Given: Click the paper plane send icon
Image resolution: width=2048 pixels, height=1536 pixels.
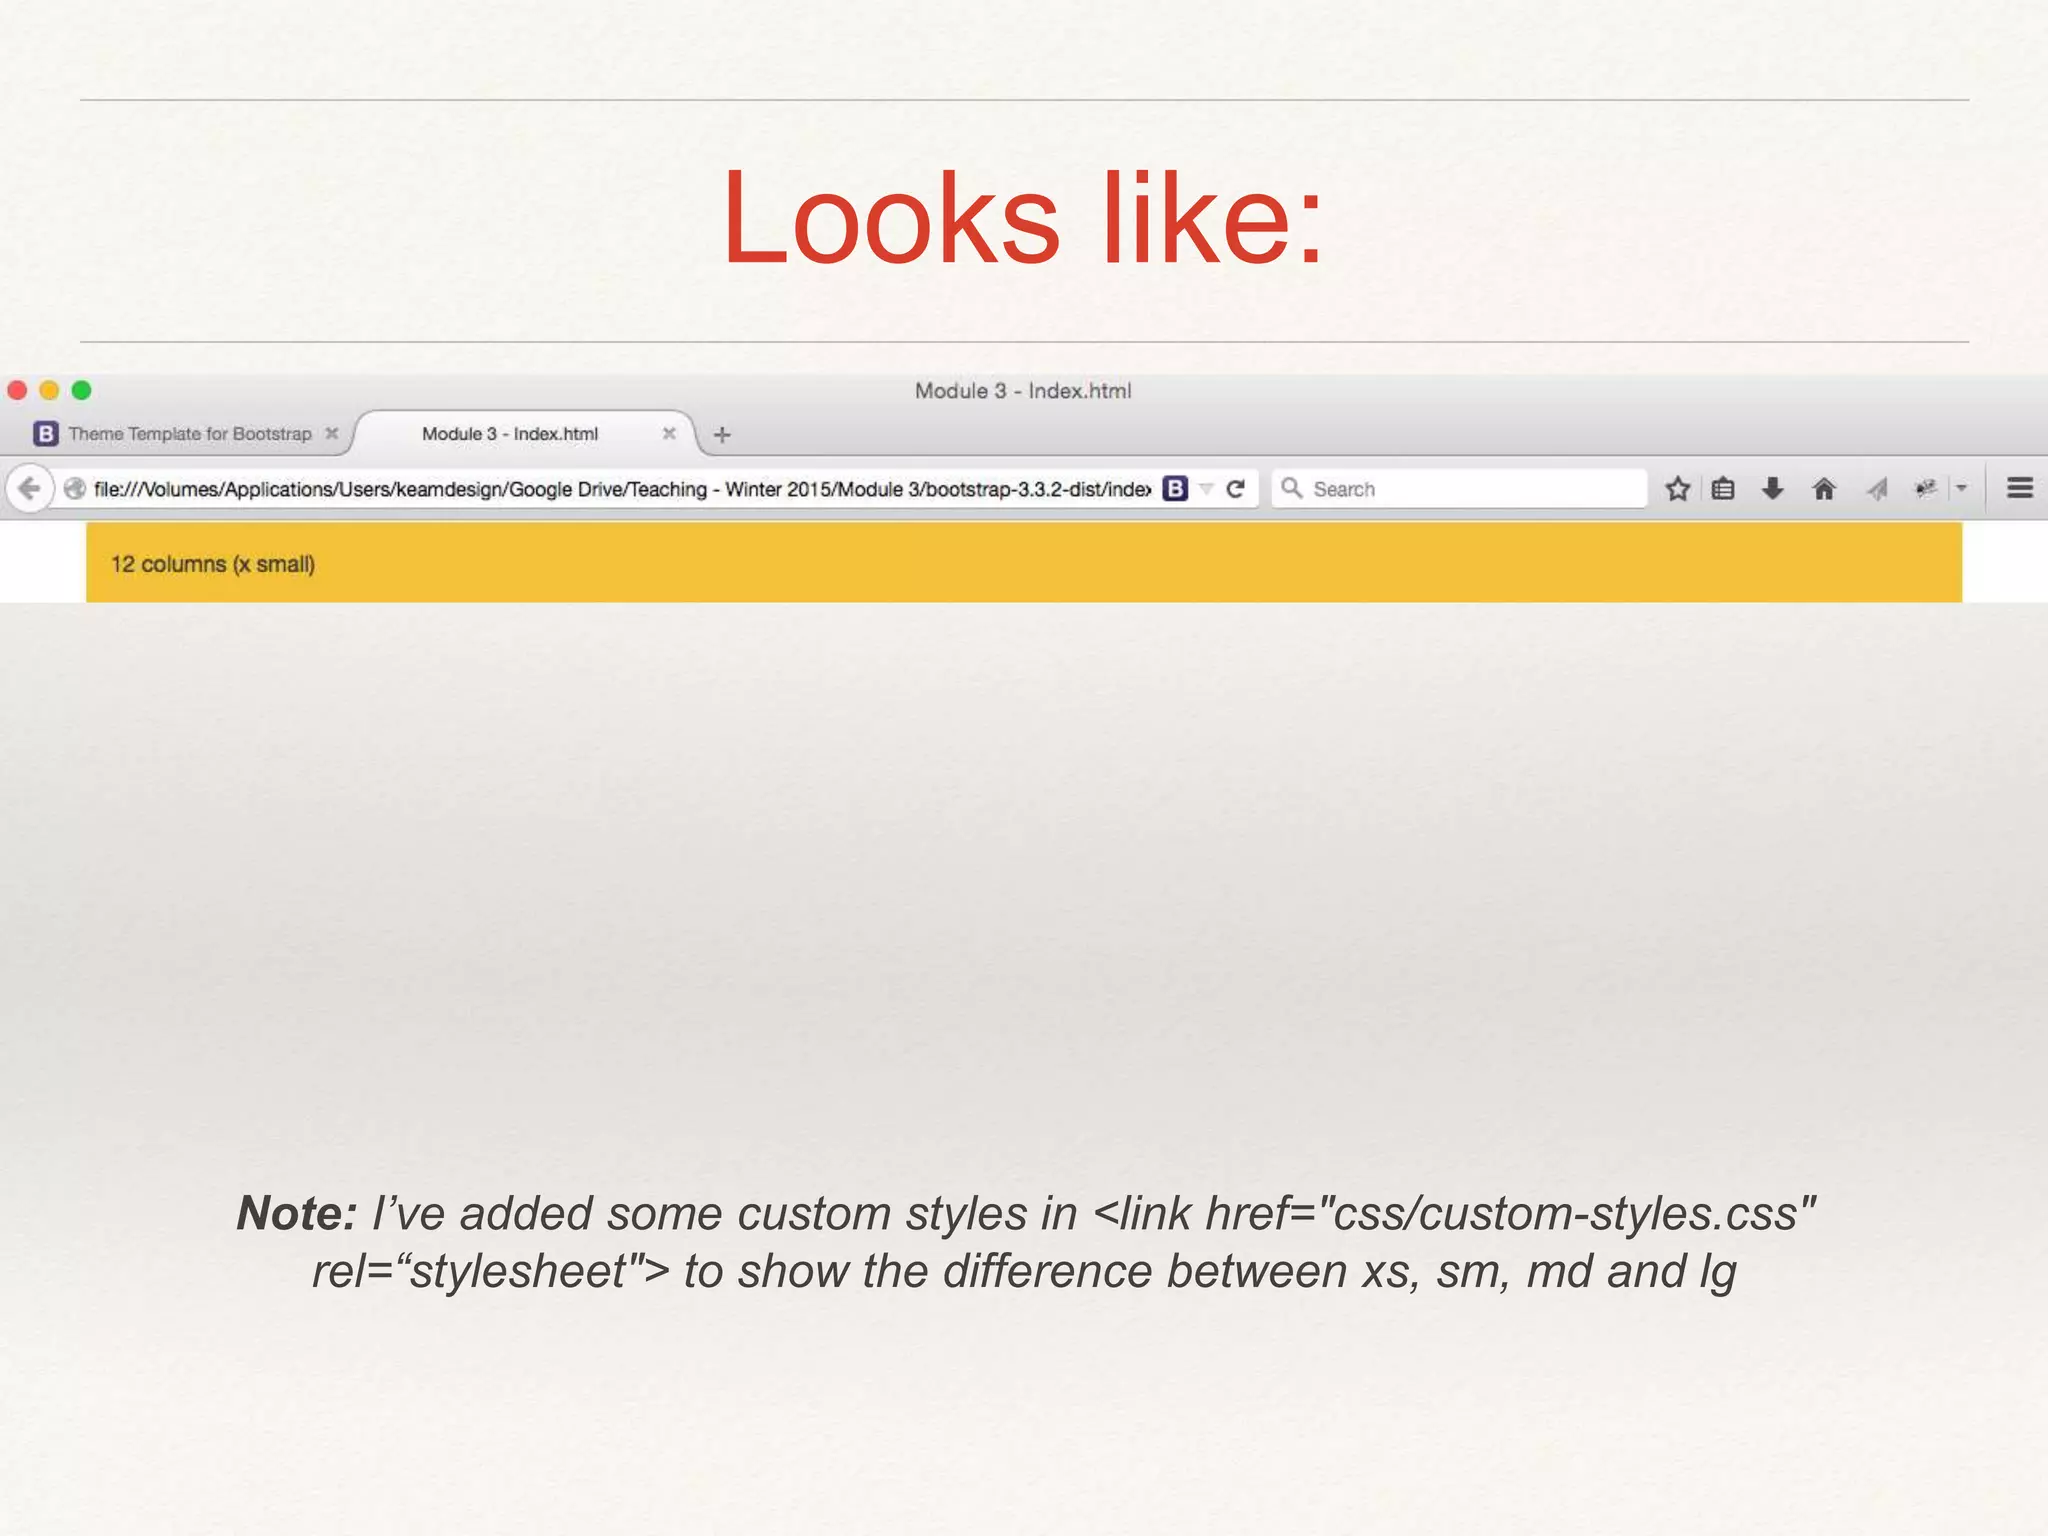Looking at the screenshot, I should [x=1877, y=488].
